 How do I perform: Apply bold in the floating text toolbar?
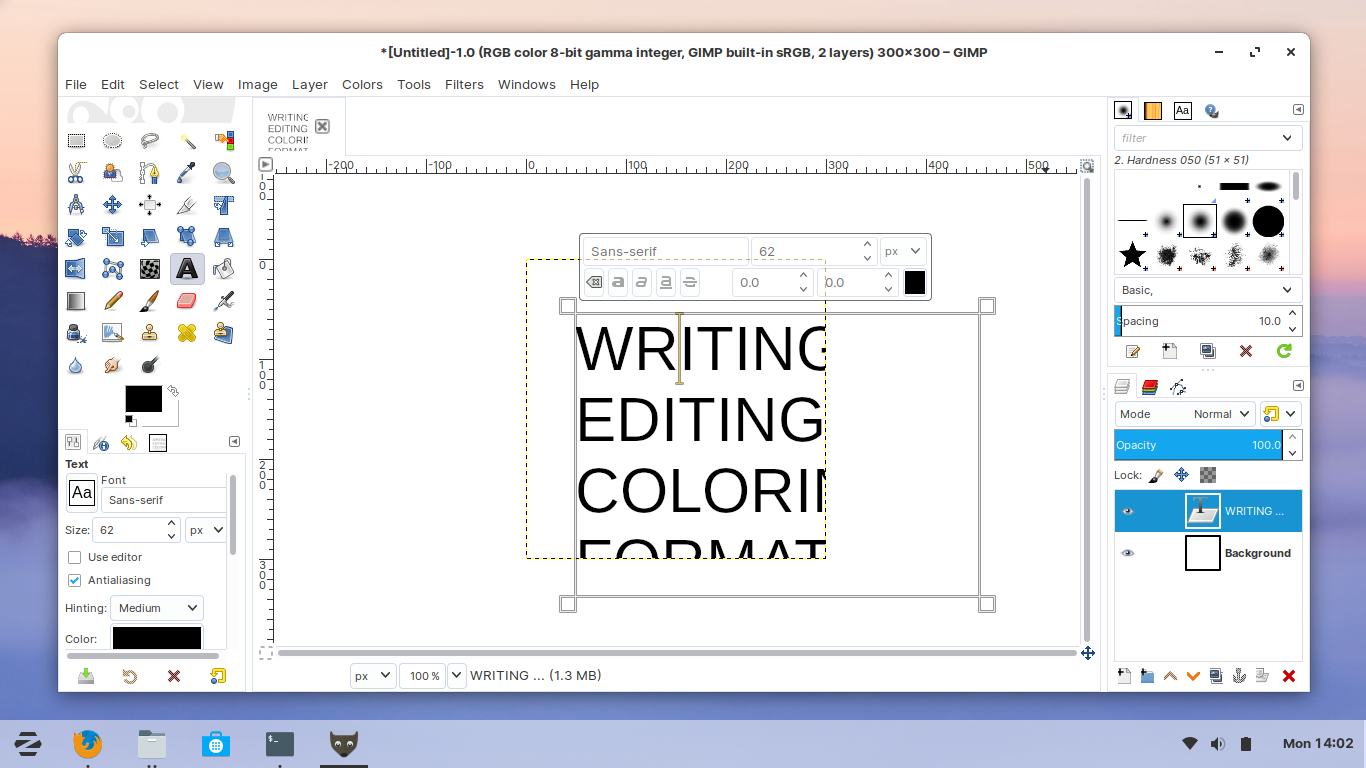[x=618, y=282]
